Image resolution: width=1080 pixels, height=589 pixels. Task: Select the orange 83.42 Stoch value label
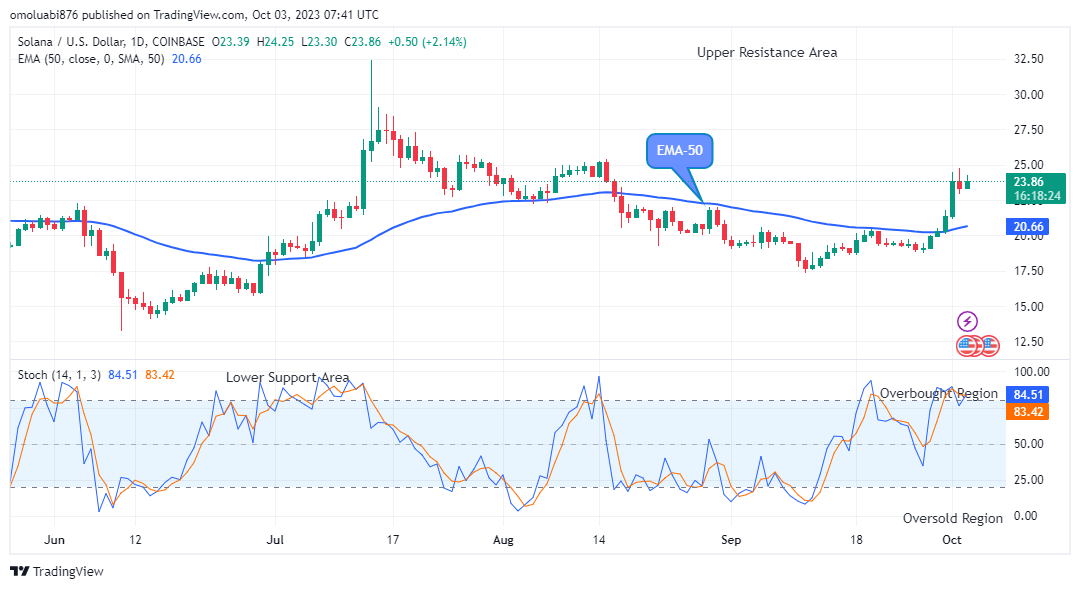1029,412
